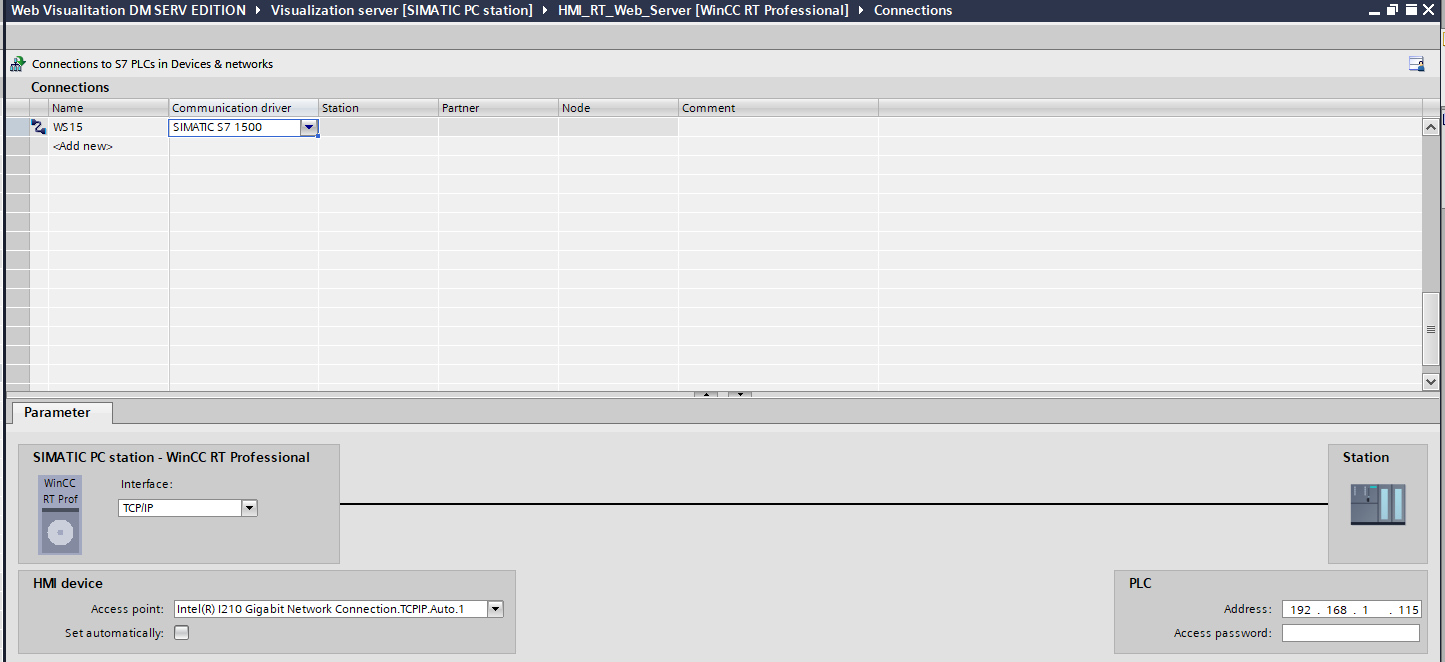This screenshot has width=1445, height=662.
Task: Toggle the Set automatically checkbox
Action: [x=181, y=632]
